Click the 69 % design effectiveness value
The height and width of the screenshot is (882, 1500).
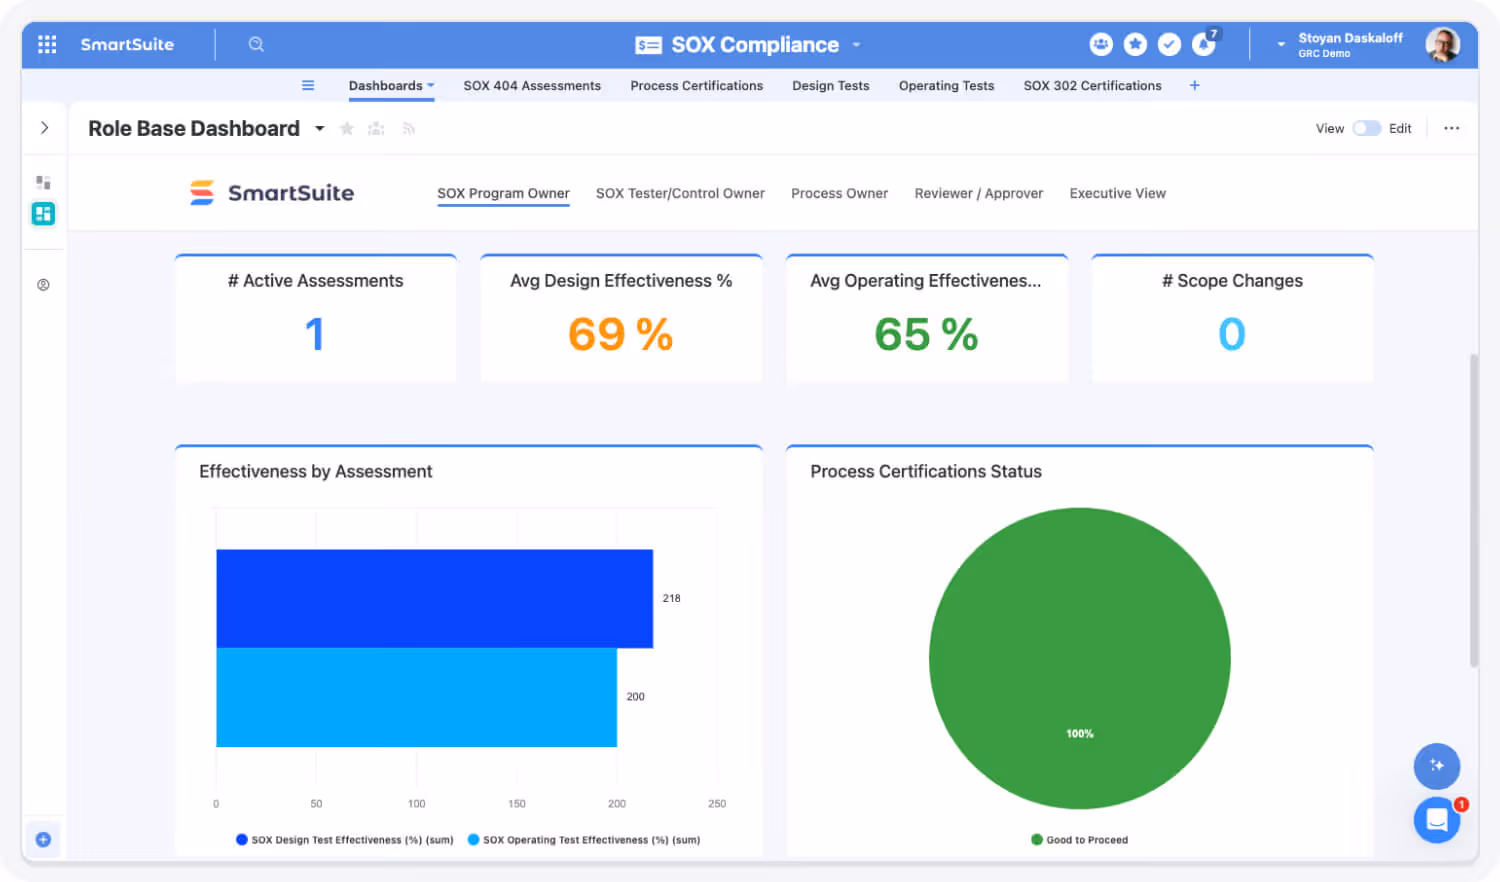coord(620,334)
